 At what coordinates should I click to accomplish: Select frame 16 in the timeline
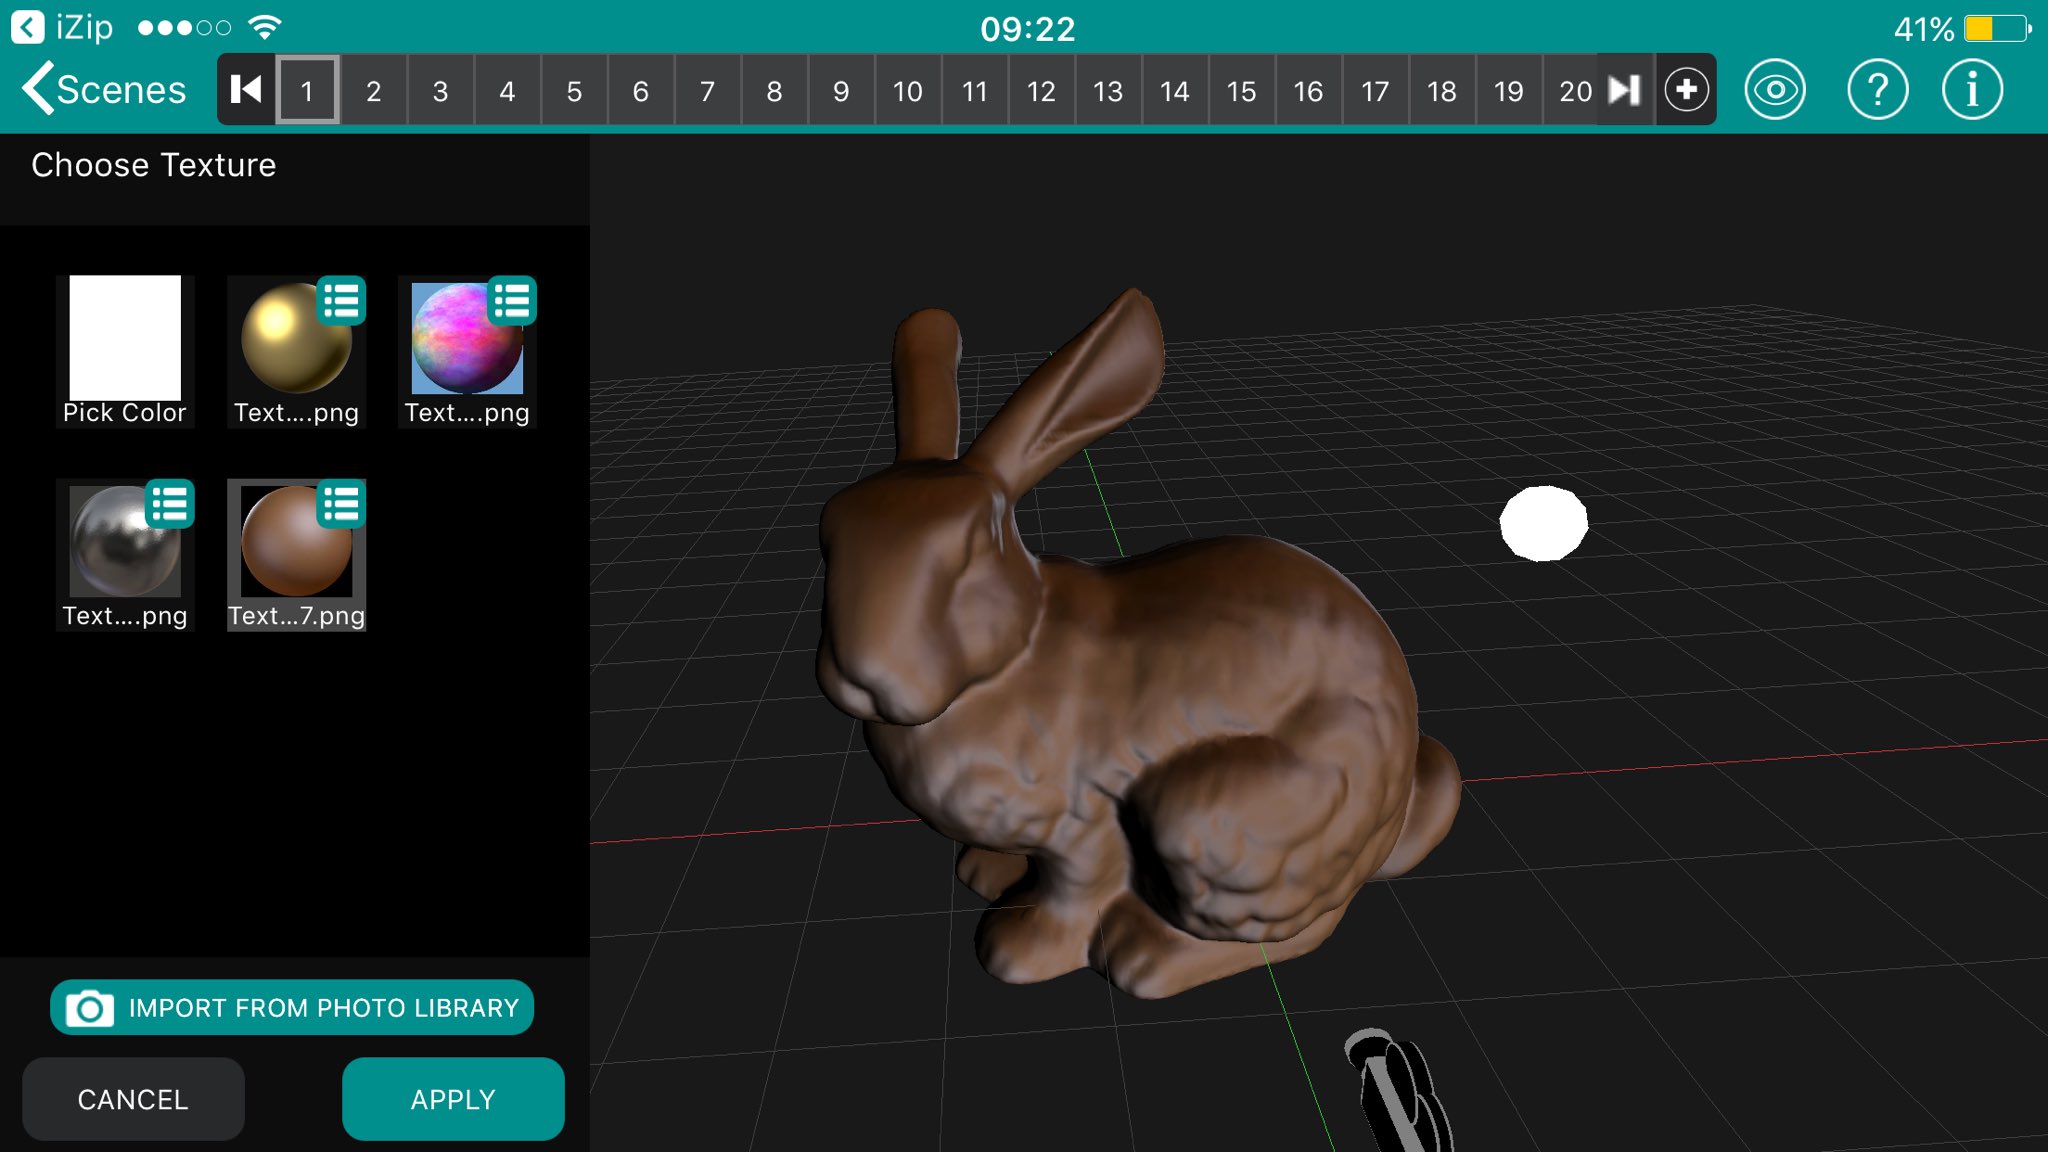click(1308, 90)
